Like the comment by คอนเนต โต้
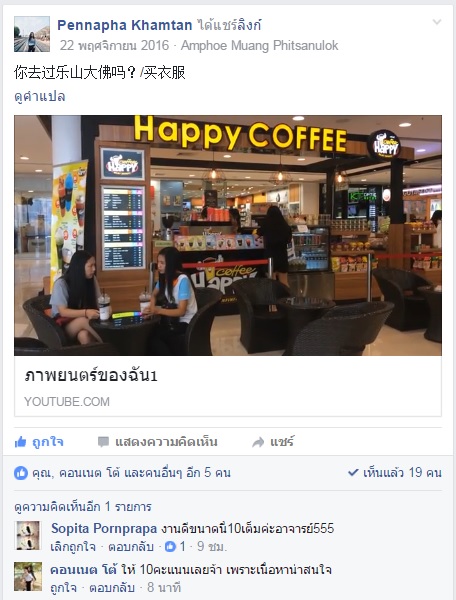This screenshot has height=600, width=456. click(x=64, y=587)
